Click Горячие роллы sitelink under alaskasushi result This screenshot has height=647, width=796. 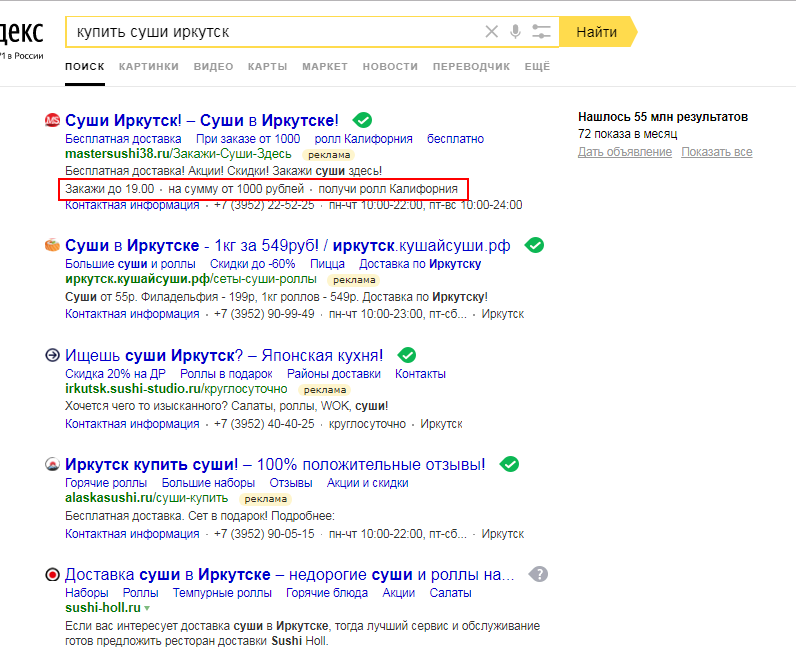pos(106,483)
